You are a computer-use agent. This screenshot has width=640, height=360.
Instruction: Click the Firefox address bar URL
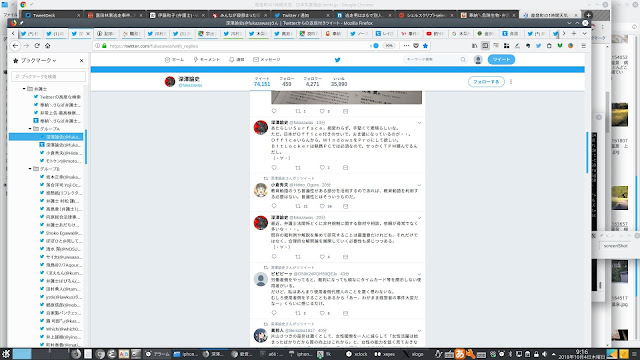154,46
